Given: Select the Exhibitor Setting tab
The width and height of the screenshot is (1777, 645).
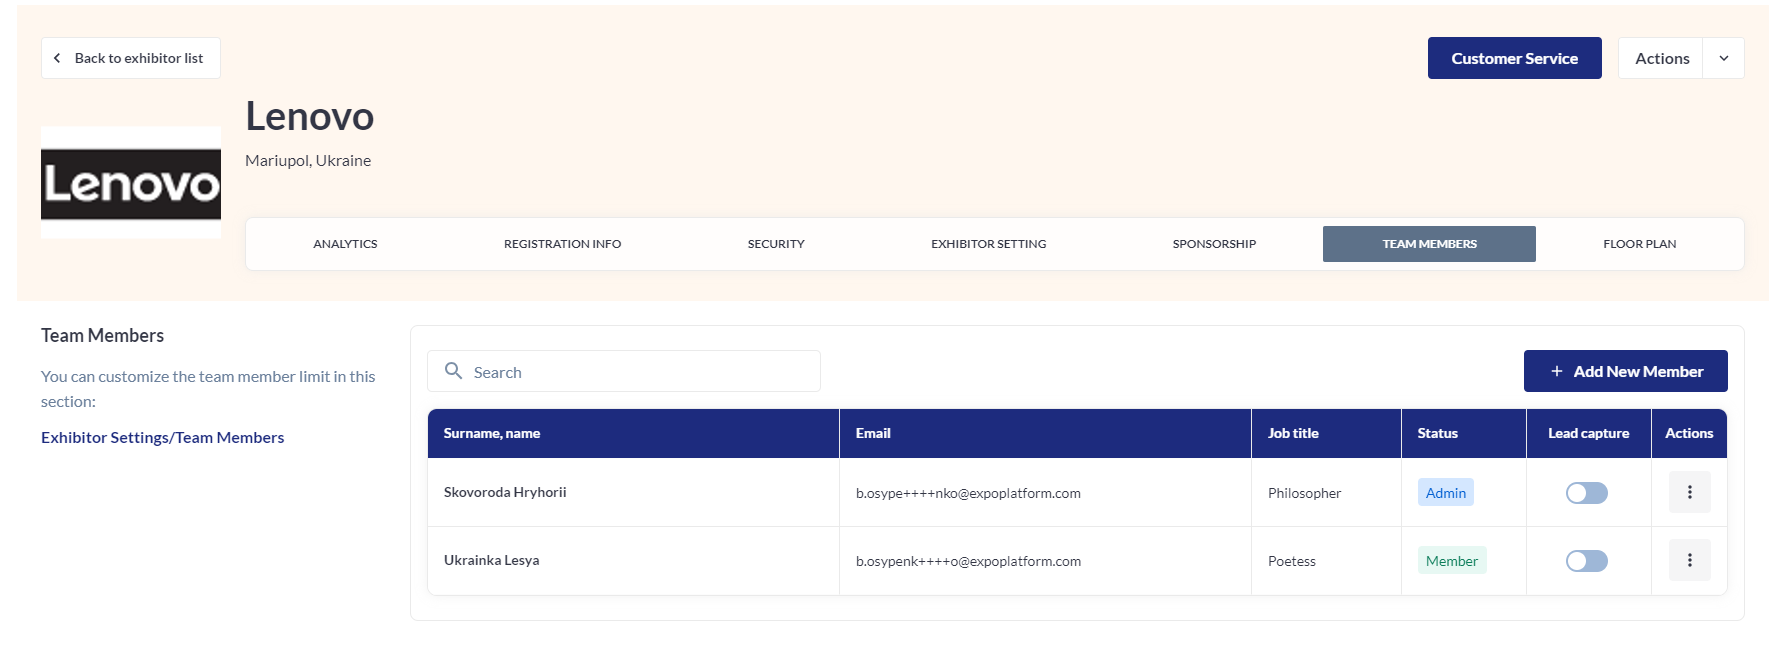Looking at the screenshot, I should 988,244.
